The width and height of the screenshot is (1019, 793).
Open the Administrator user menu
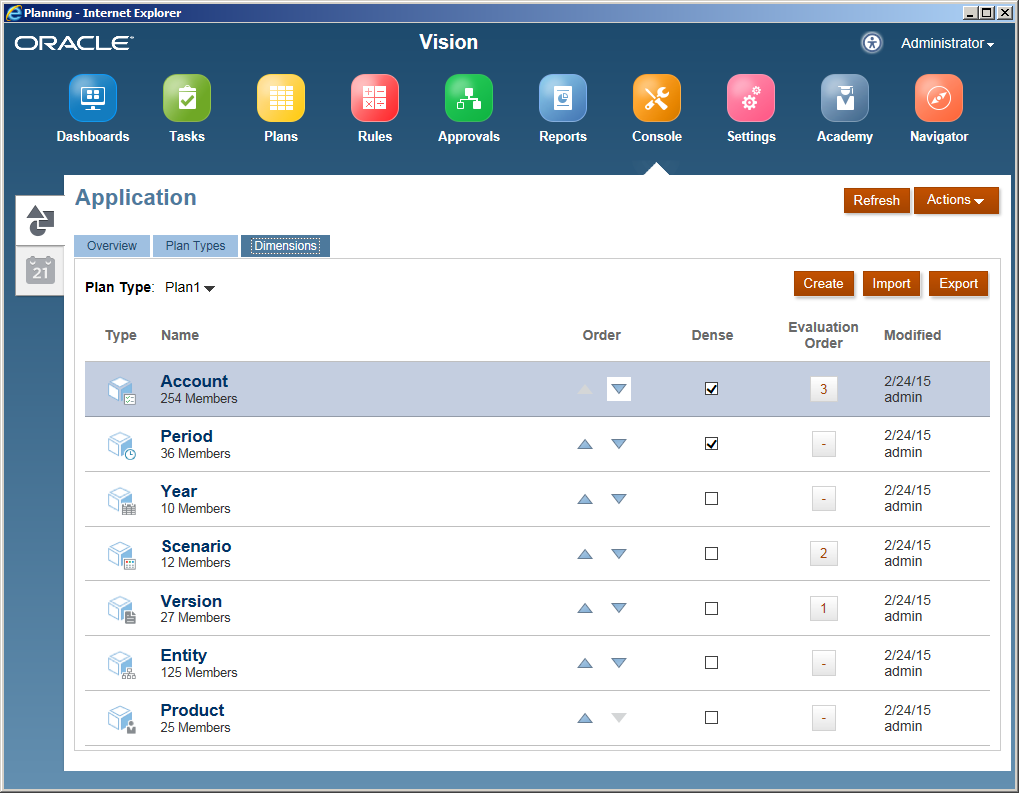[947, 44]
